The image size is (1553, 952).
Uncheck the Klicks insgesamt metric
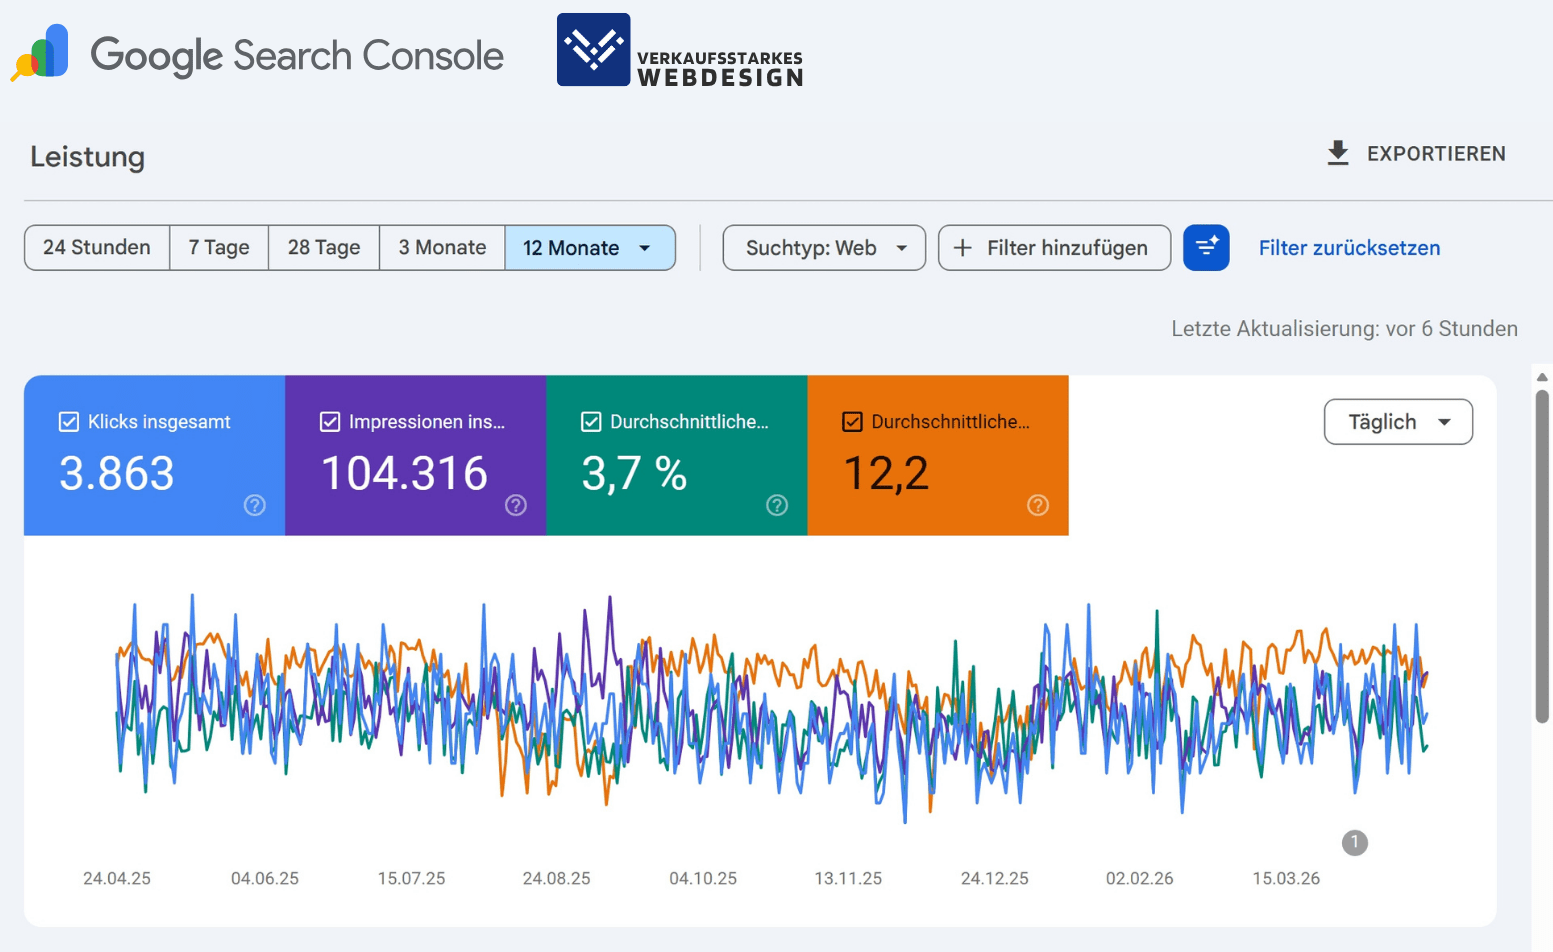(69, 421)
